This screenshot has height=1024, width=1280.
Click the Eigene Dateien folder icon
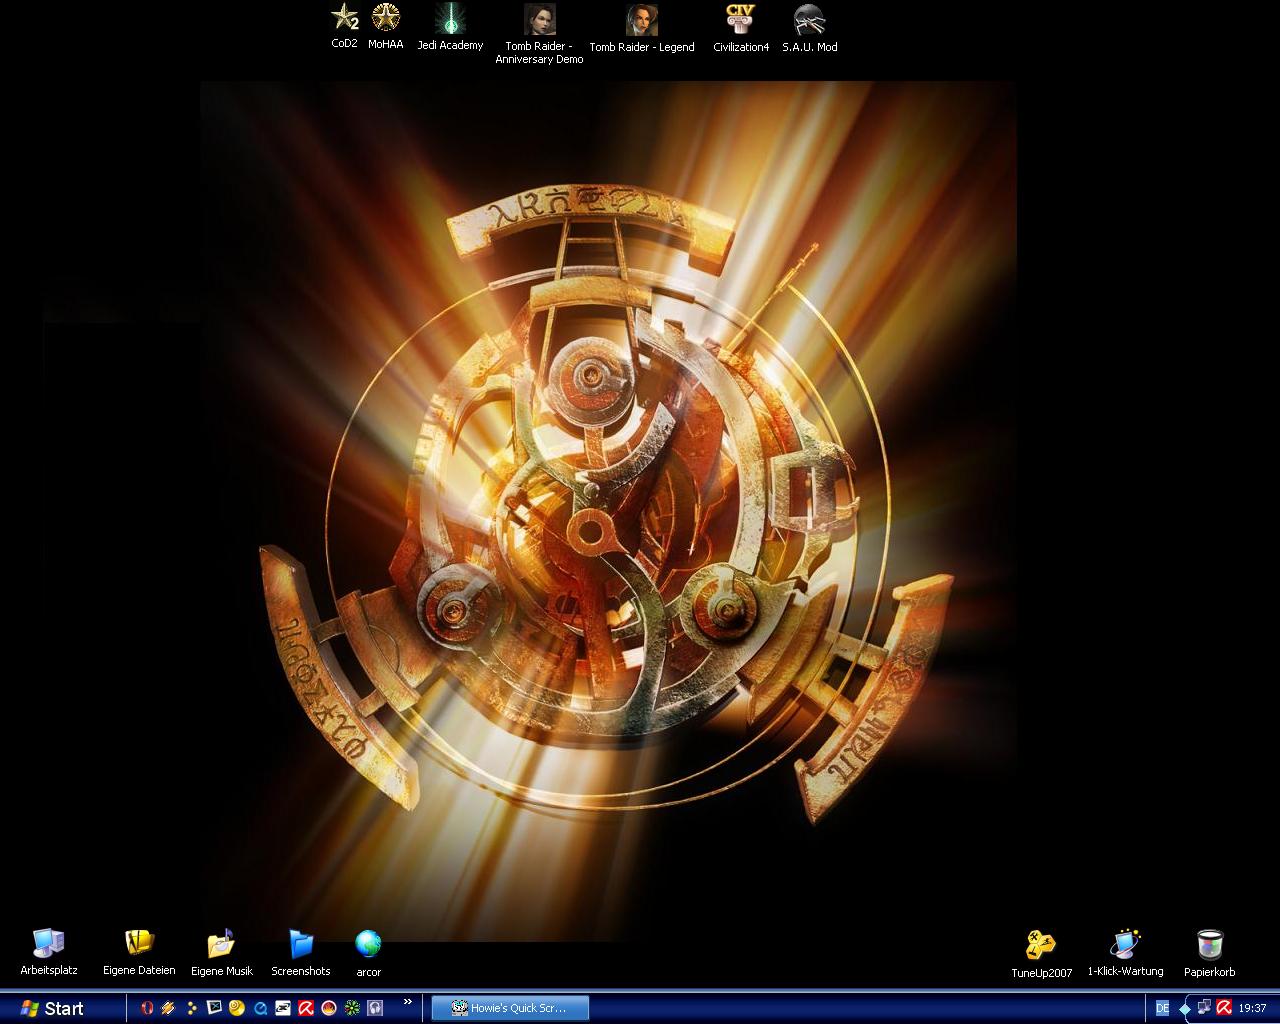pyautogui.click(x=139, y=952)
